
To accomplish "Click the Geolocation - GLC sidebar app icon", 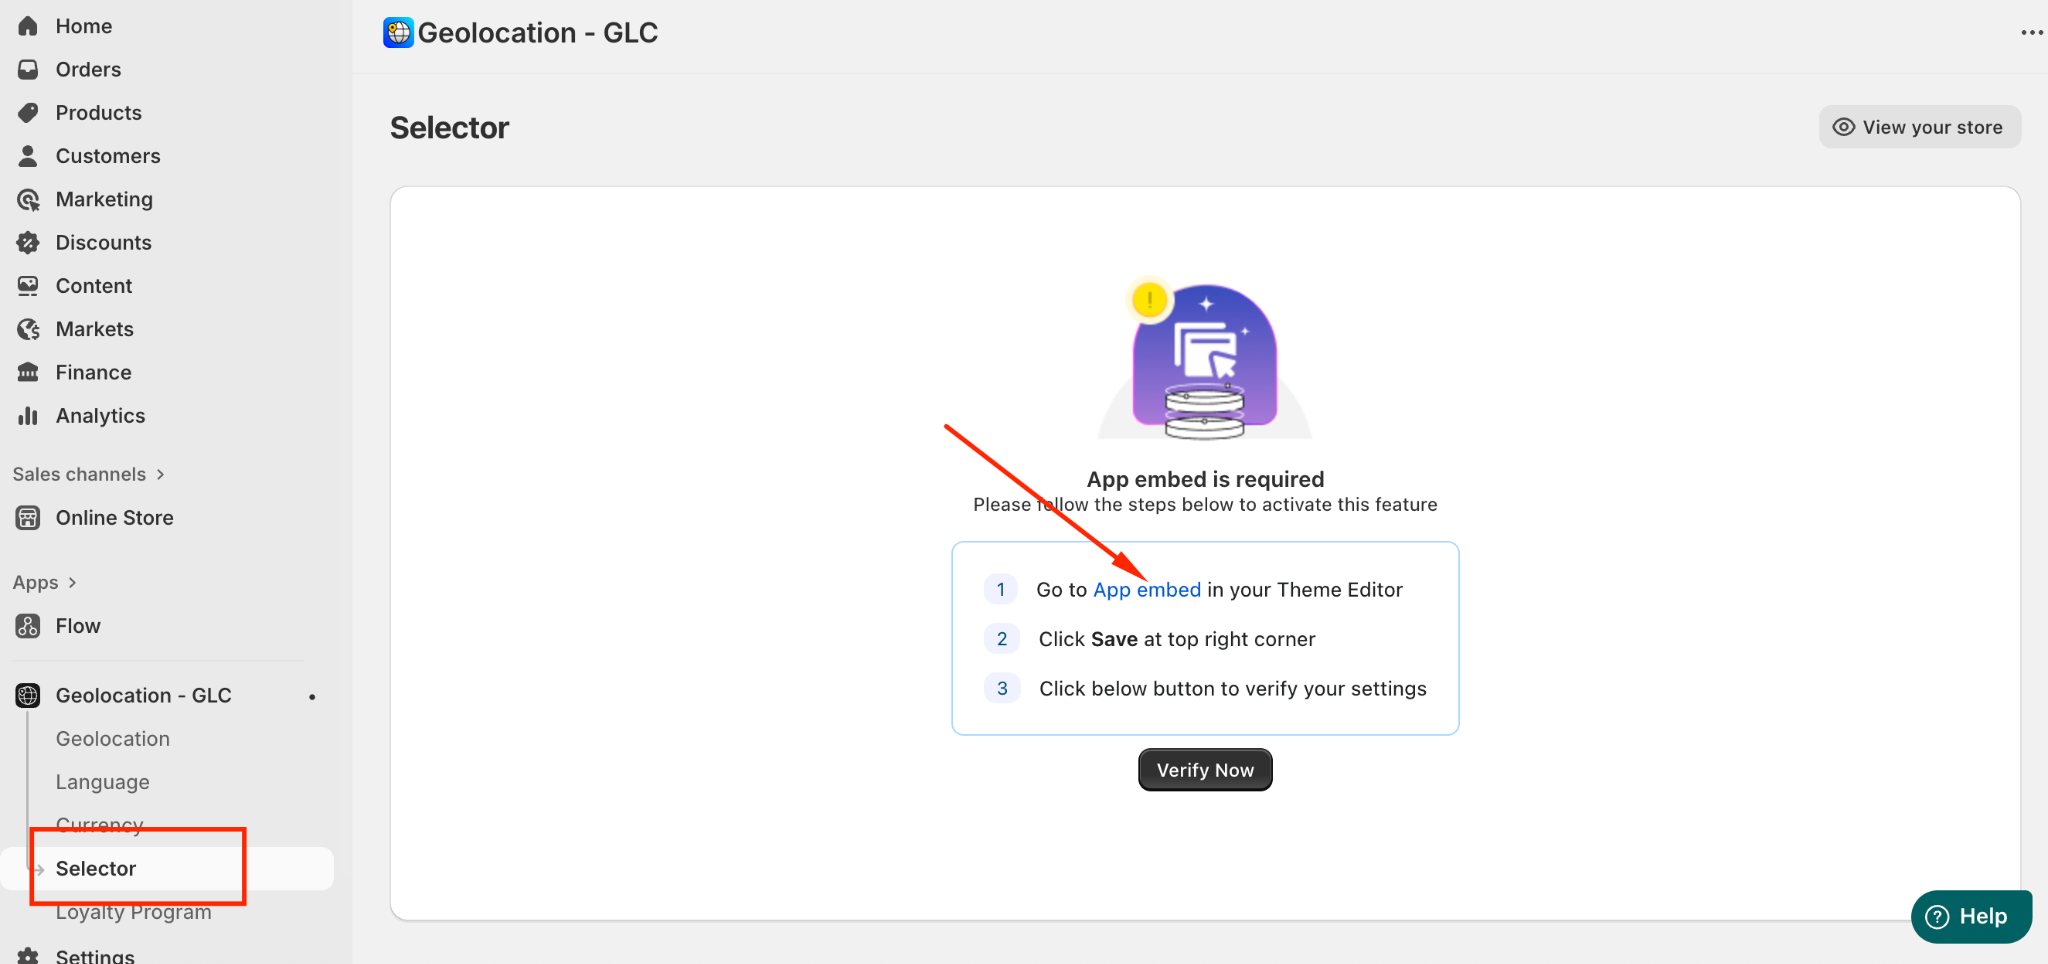I will click(28, 695).
